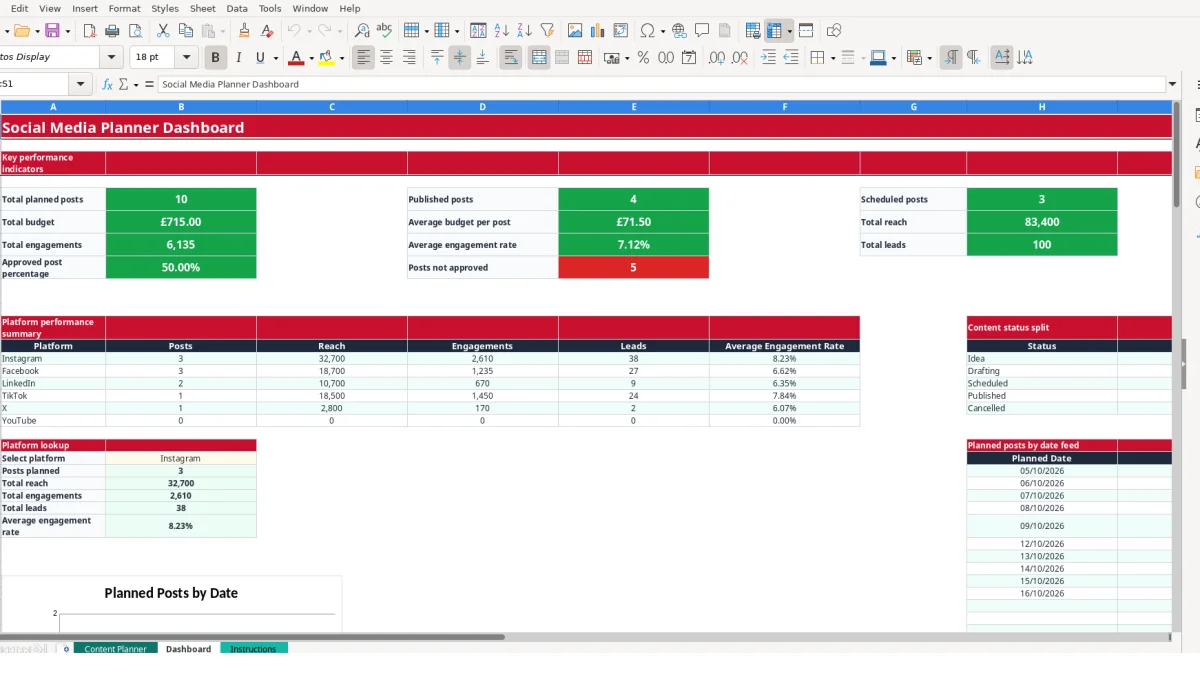Viewport: 1200px width, 675px height.
Task: Click the Formula equals button
Action: [149, 85]
